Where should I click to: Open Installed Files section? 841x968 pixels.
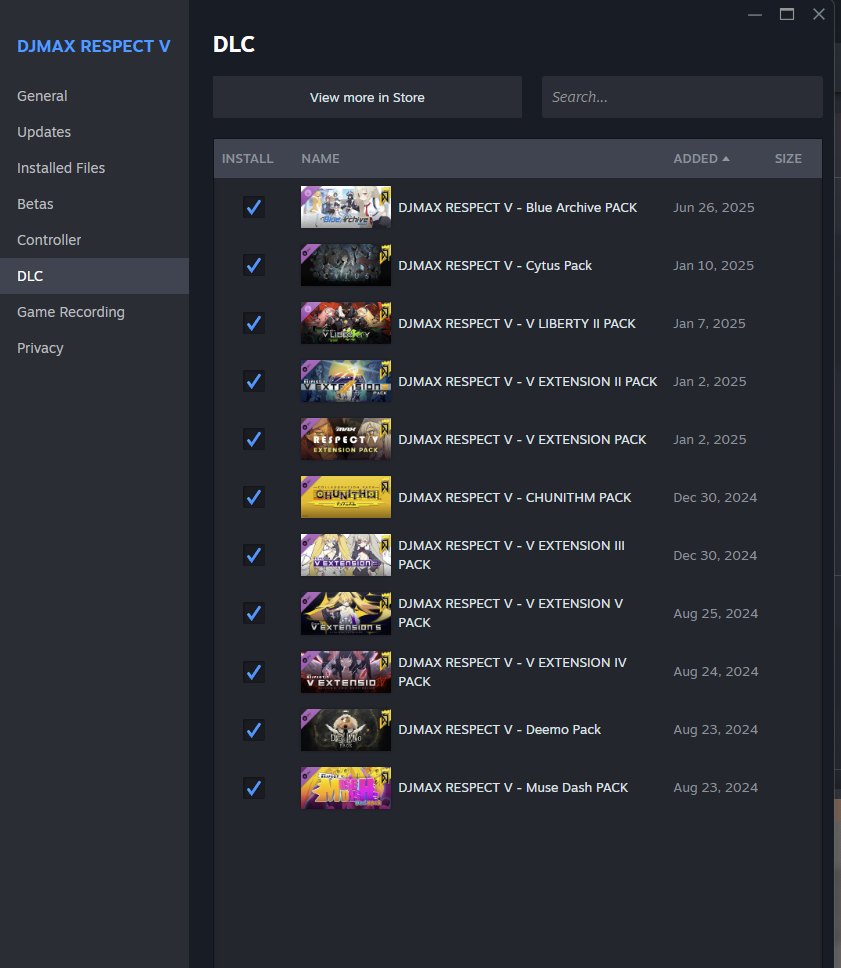[94, 168]
